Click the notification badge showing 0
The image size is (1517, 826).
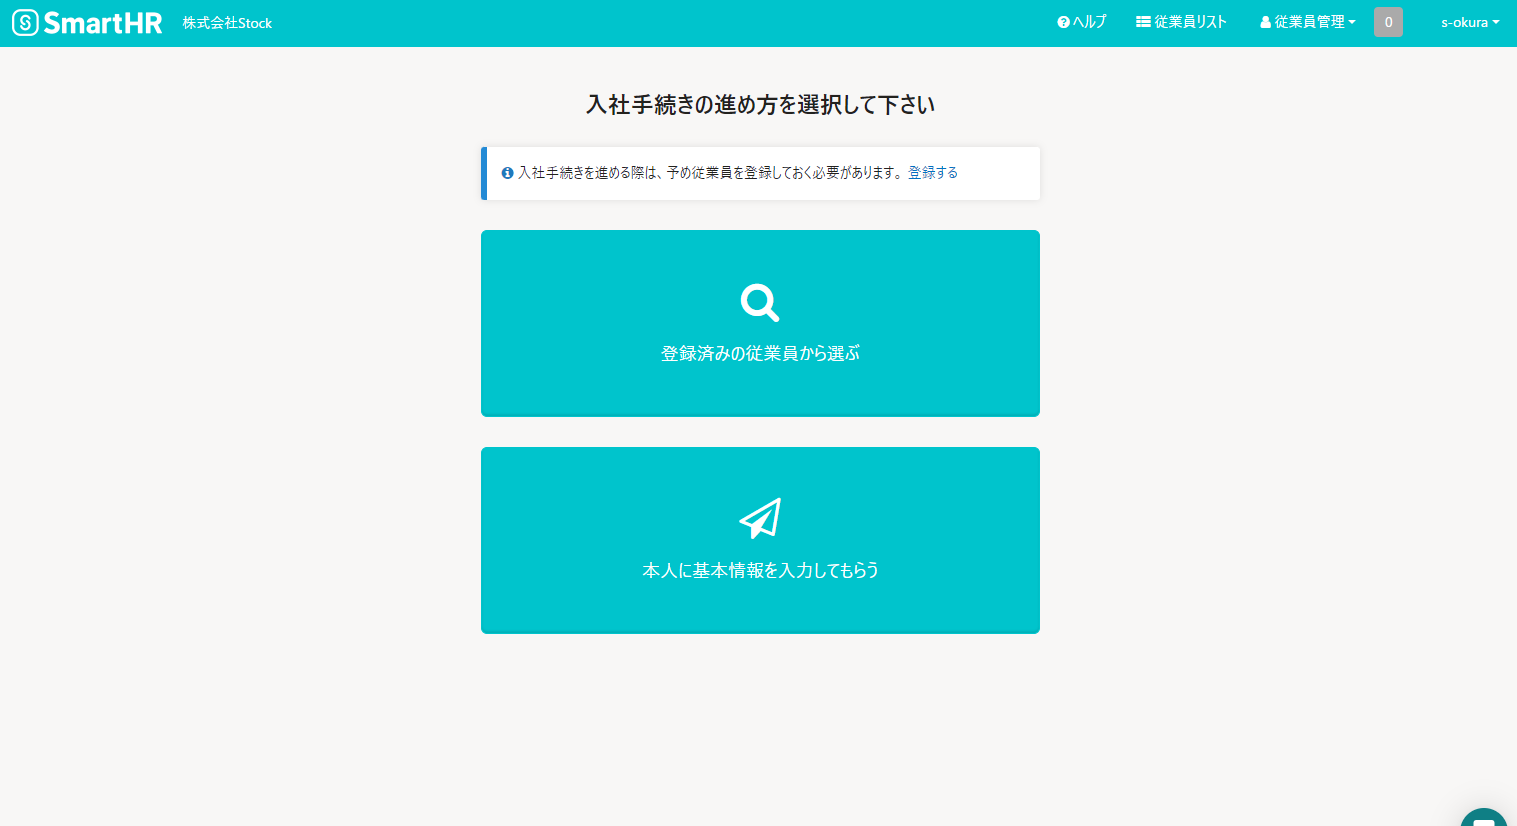pyautogui.click(x=1388, y=21)
